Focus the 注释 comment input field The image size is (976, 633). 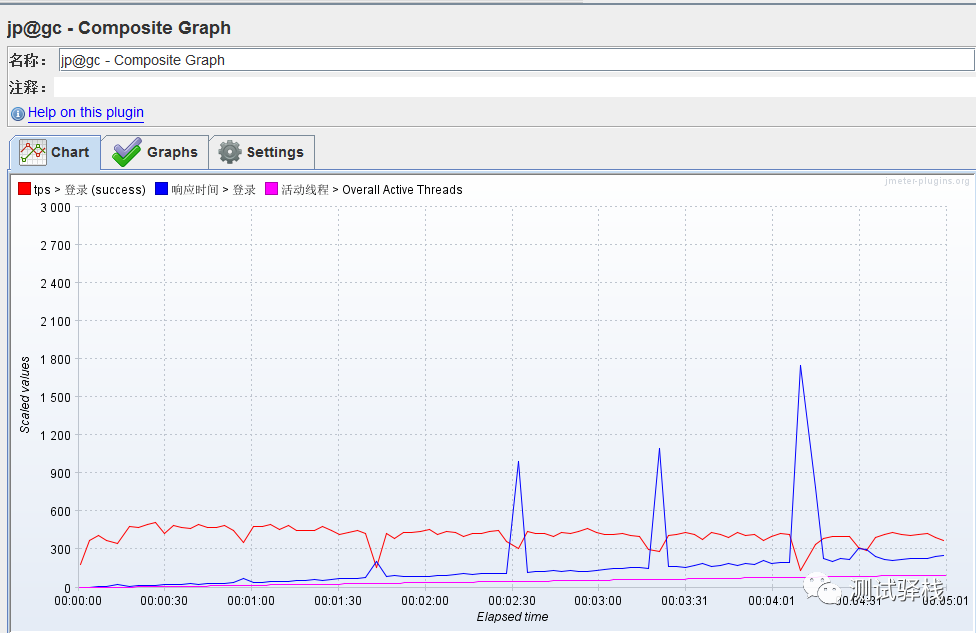[514, 87]
